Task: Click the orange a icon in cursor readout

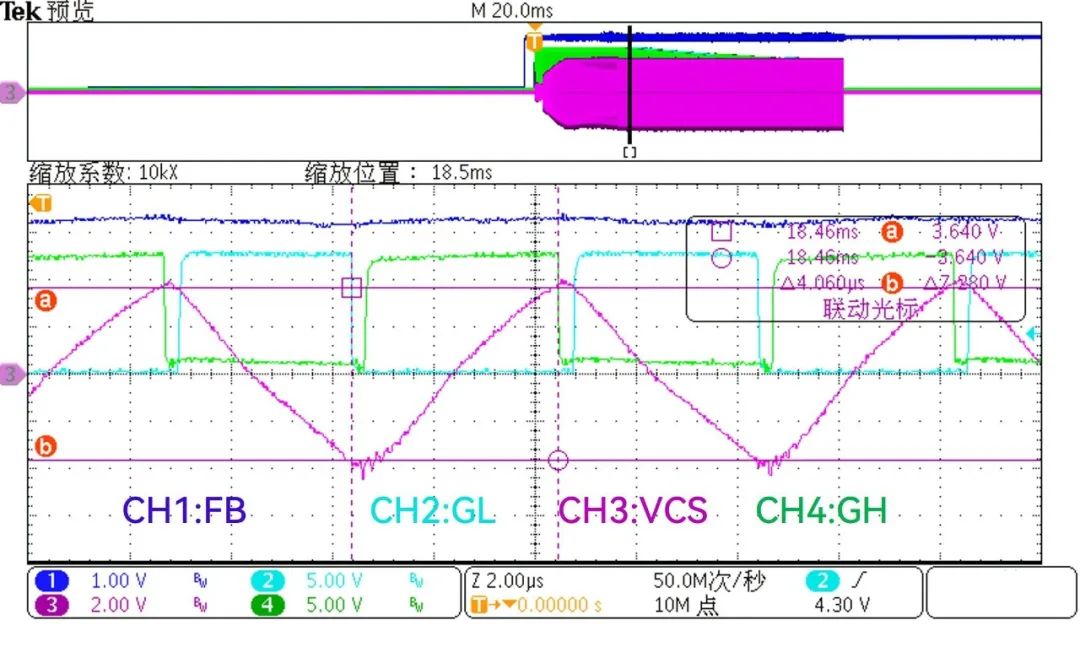Action: (891, 231)
